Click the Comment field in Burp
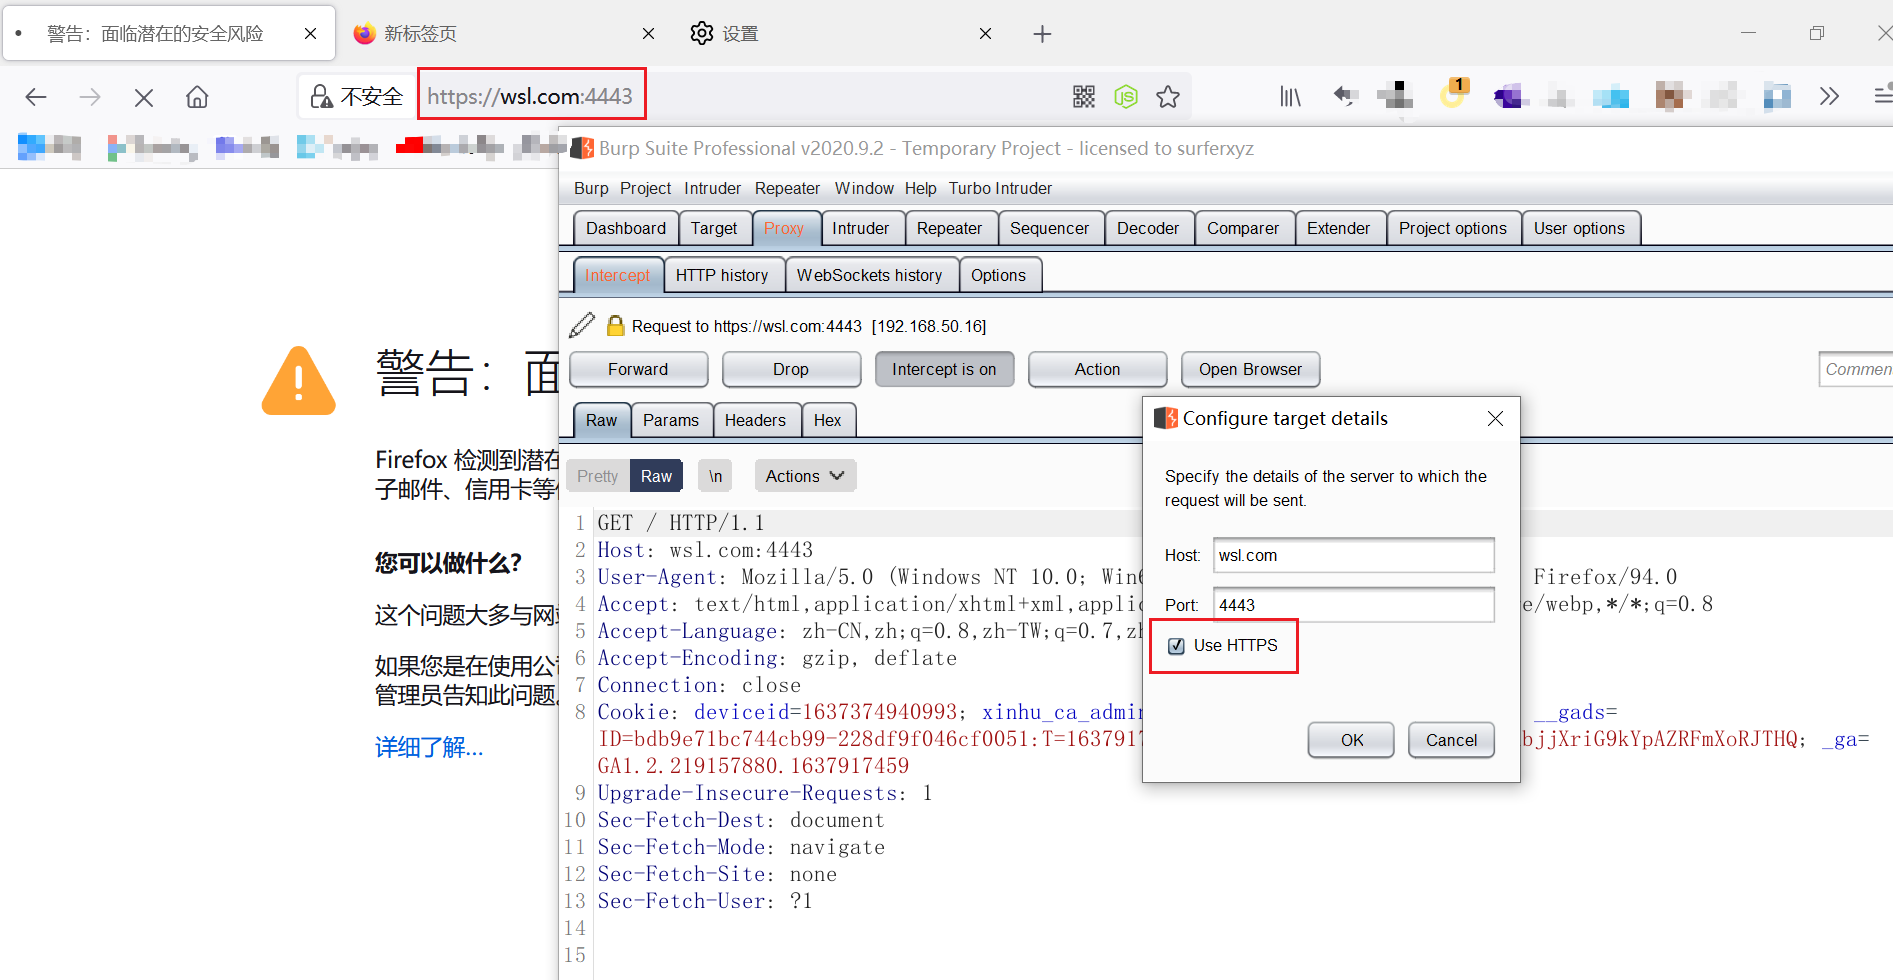The image size is (1893, 980). [1856, 369]
